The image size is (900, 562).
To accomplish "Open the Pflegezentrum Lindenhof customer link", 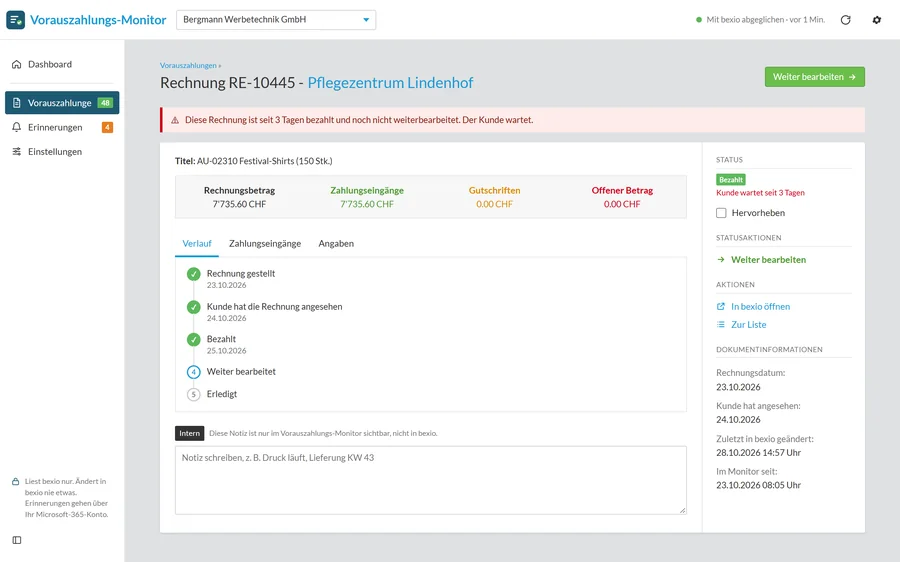I will [390, 83].
